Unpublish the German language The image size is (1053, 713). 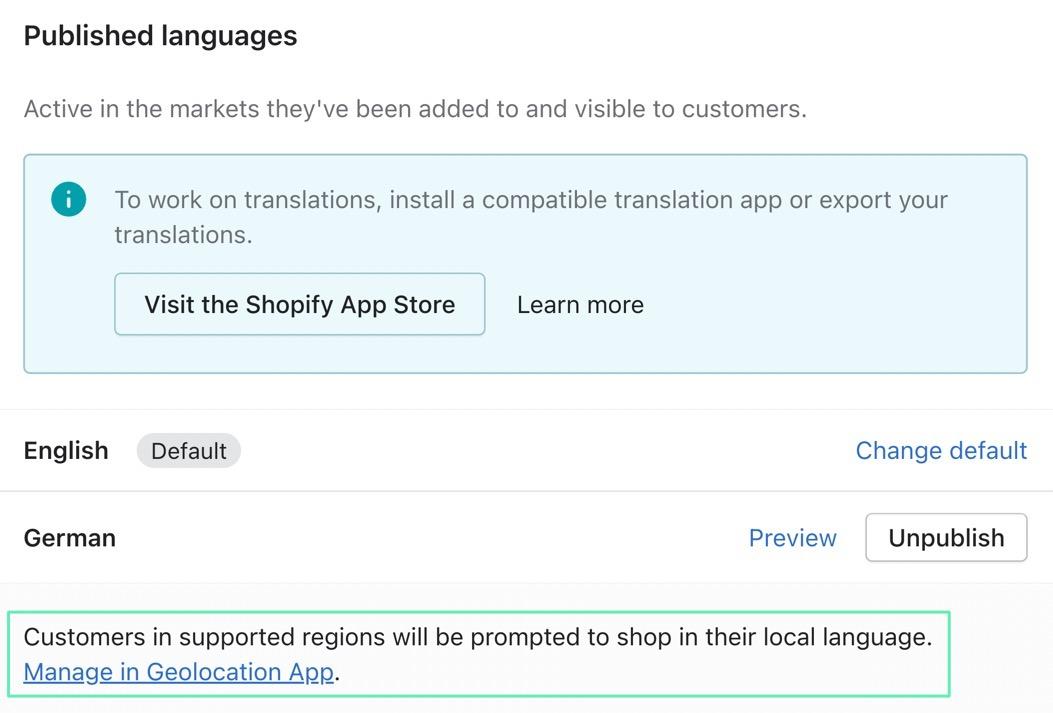[x=946, y=538]
